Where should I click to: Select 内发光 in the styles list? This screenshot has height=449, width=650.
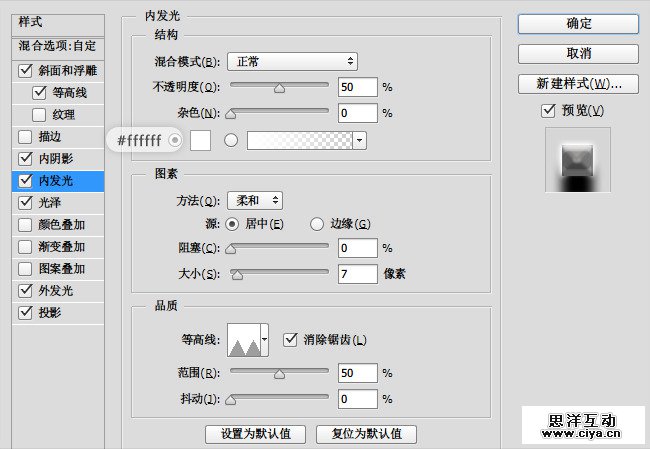tap(55, 180)
